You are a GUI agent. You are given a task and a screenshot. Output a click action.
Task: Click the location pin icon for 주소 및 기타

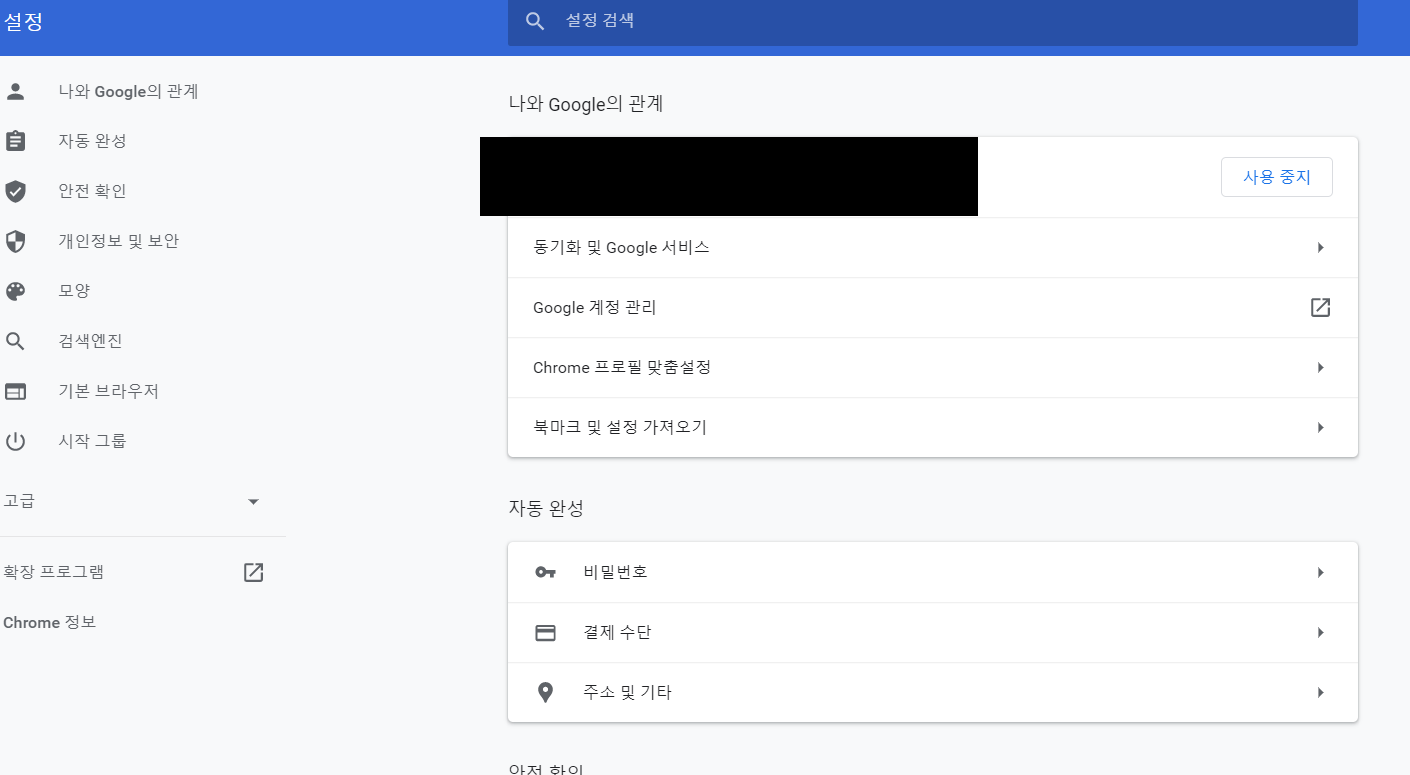coord(545,692)
